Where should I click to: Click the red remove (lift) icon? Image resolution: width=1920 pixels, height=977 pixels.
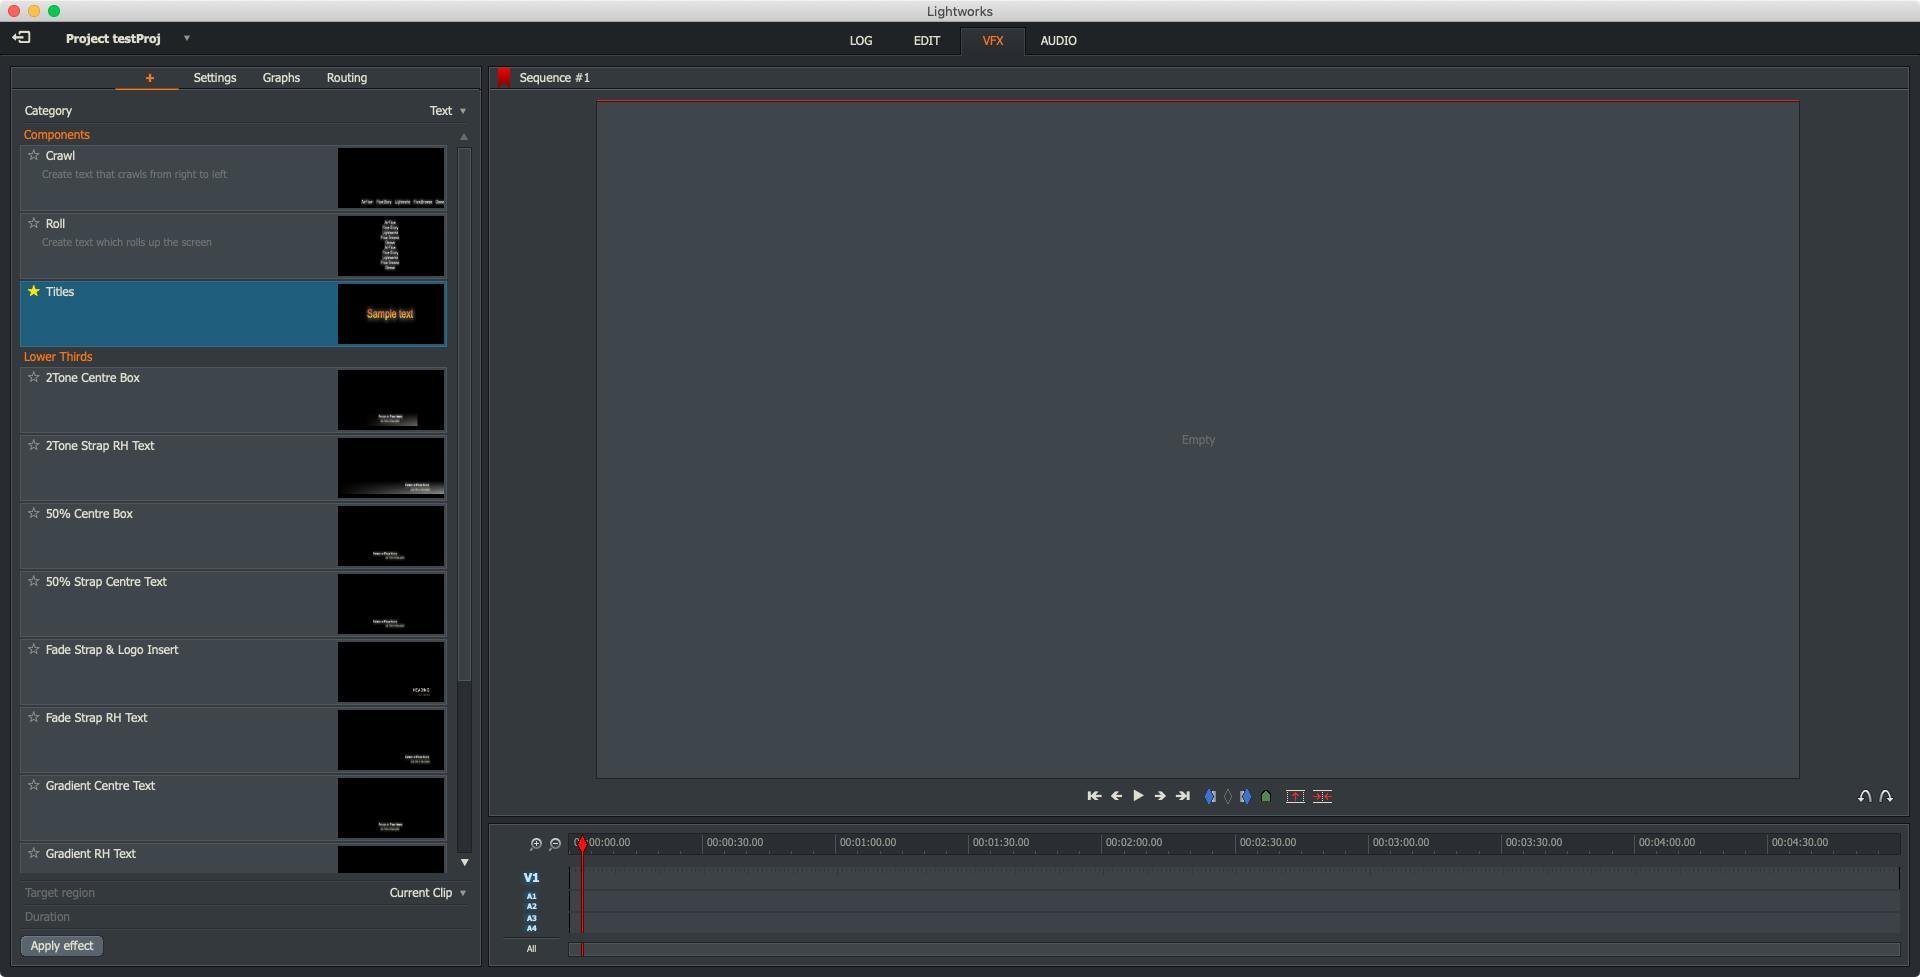1295,797
